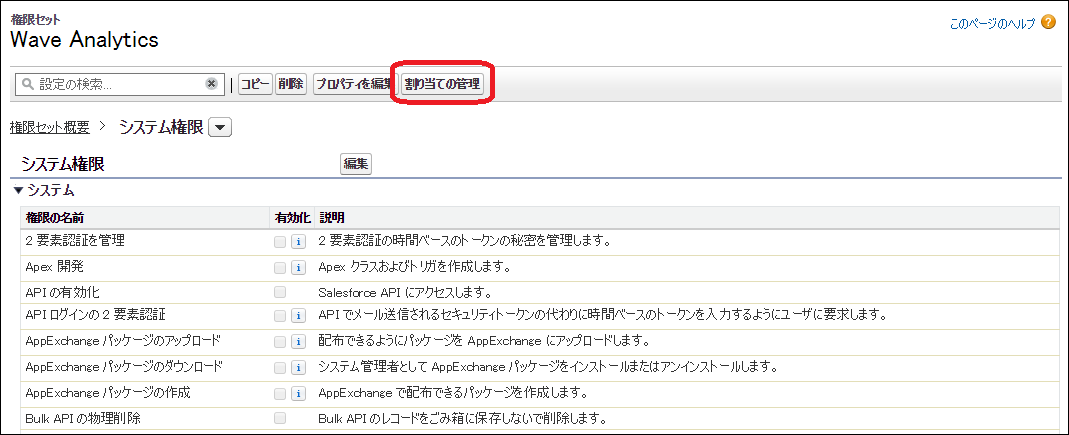
Task: Click the 編集 button beside システム権限
Action: click(356, 164)
